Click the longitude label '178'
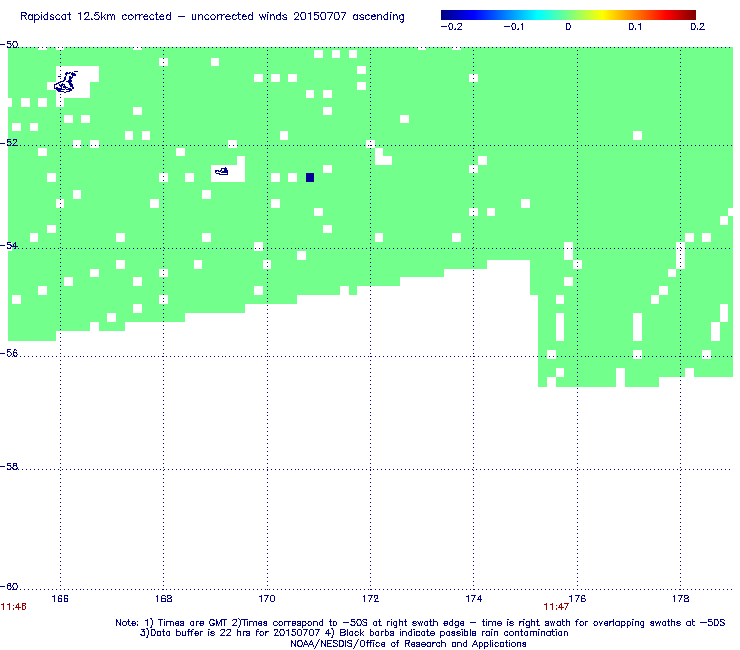This screenshot has width=740, height=650. point(681,599)
